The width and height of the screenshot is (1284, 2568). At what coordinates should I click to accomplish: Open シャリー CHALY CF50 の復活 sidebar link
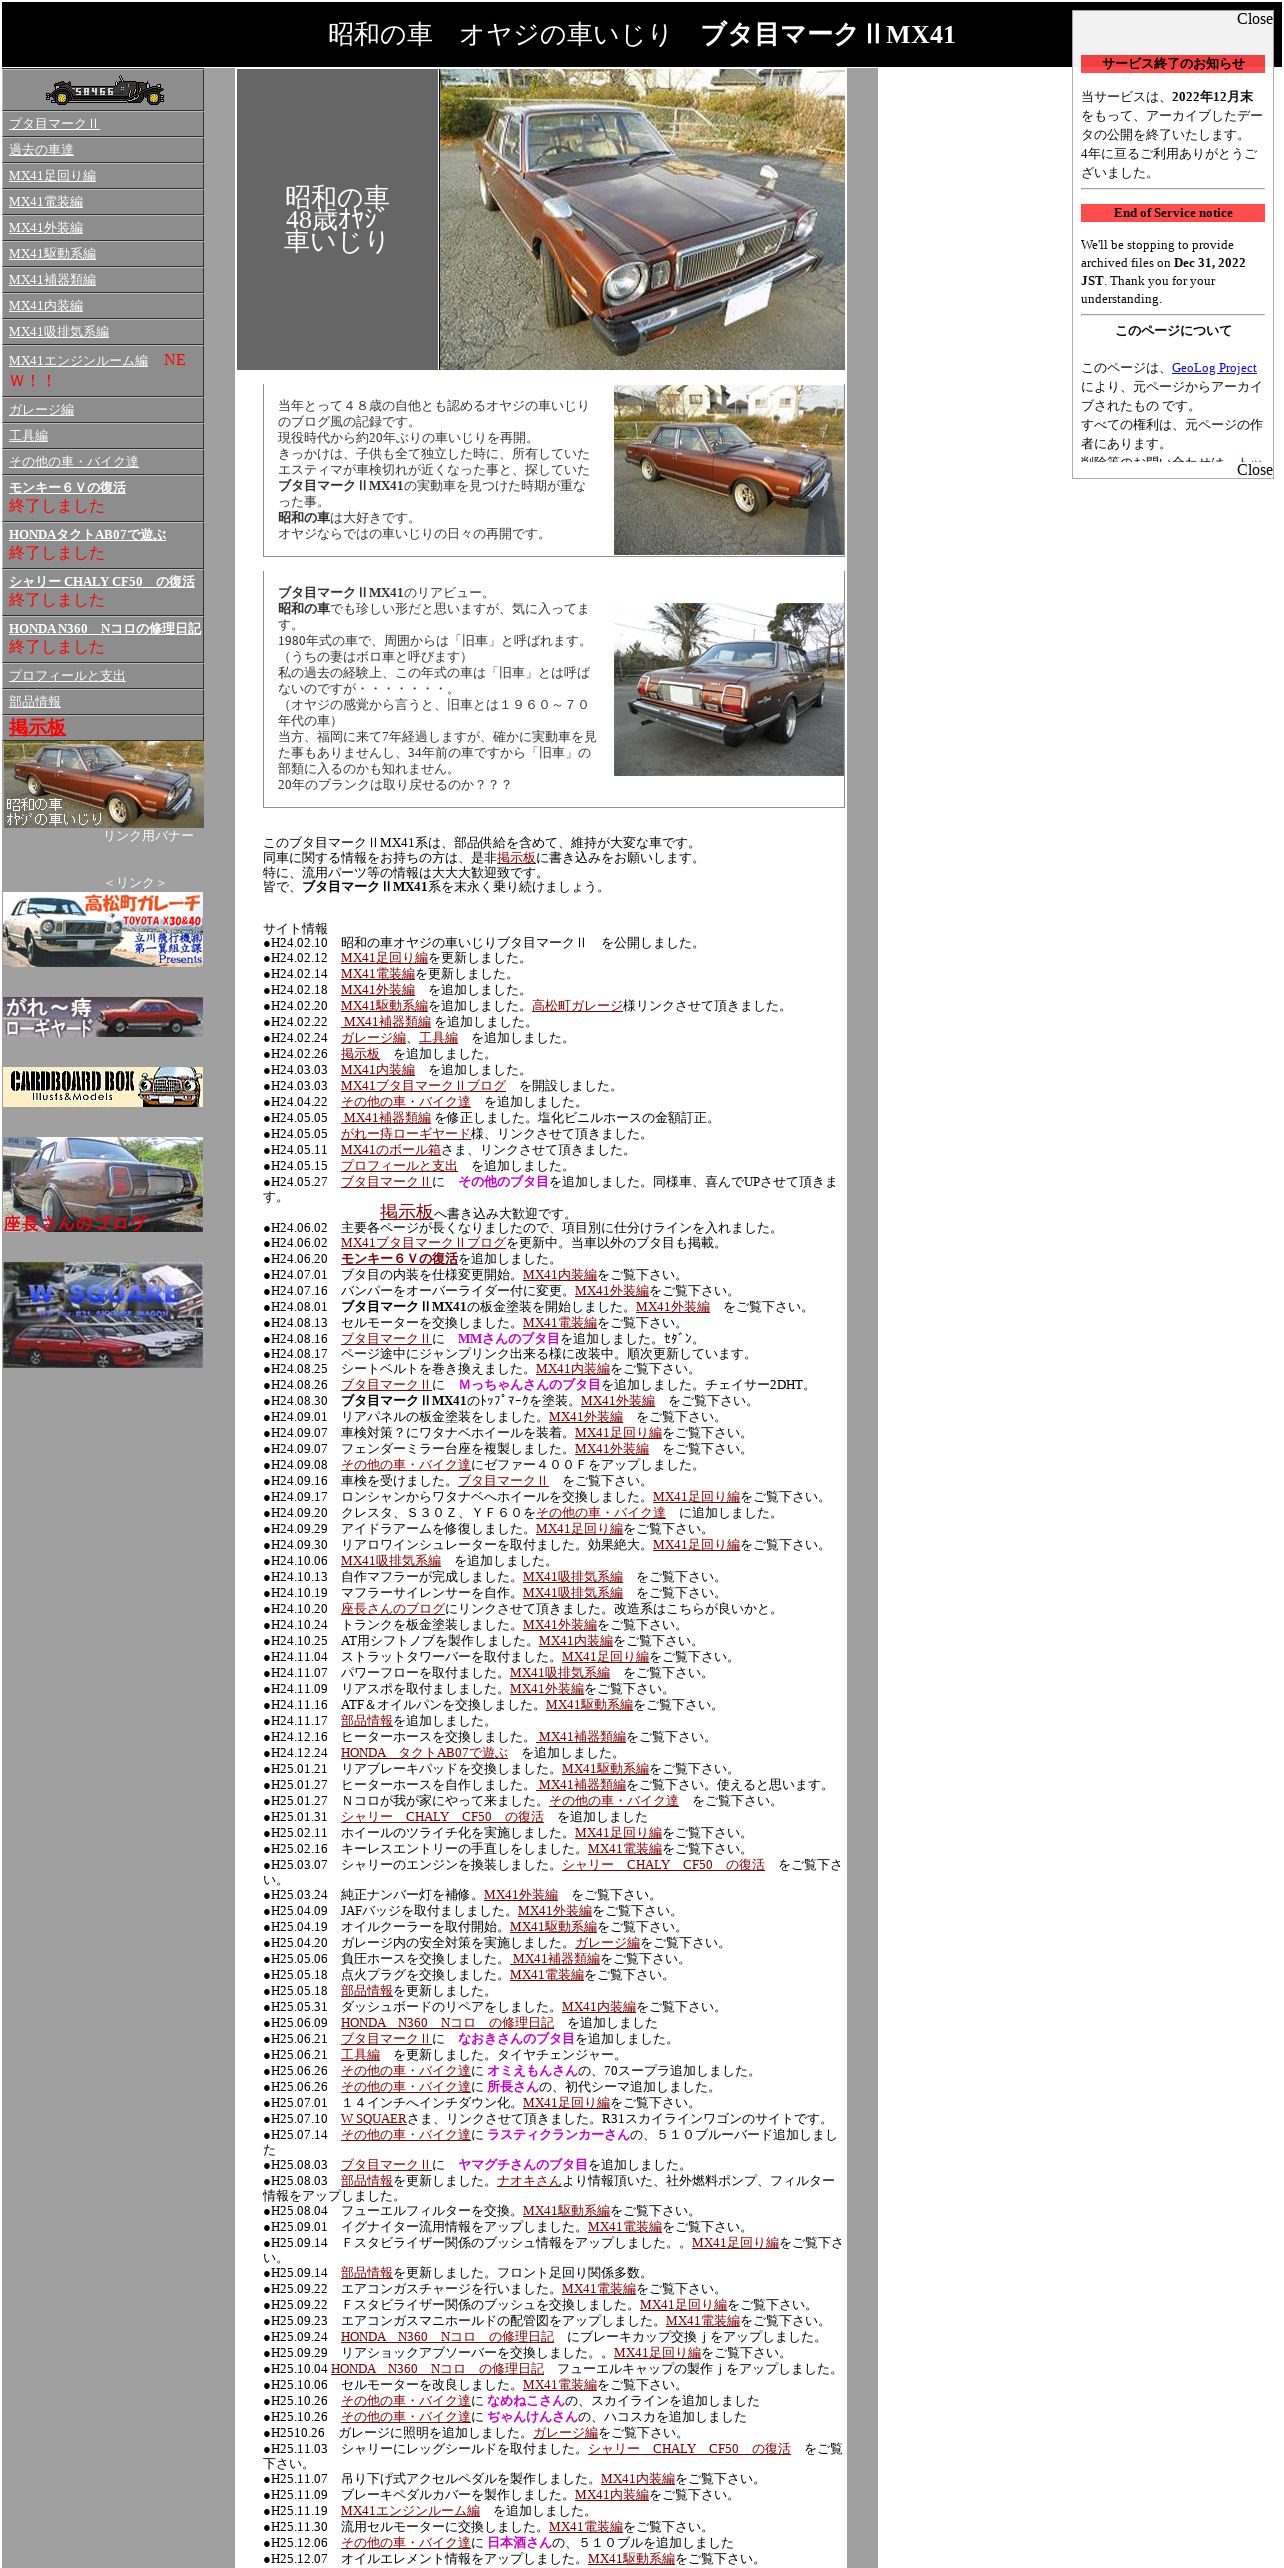[x=102, y=582]
